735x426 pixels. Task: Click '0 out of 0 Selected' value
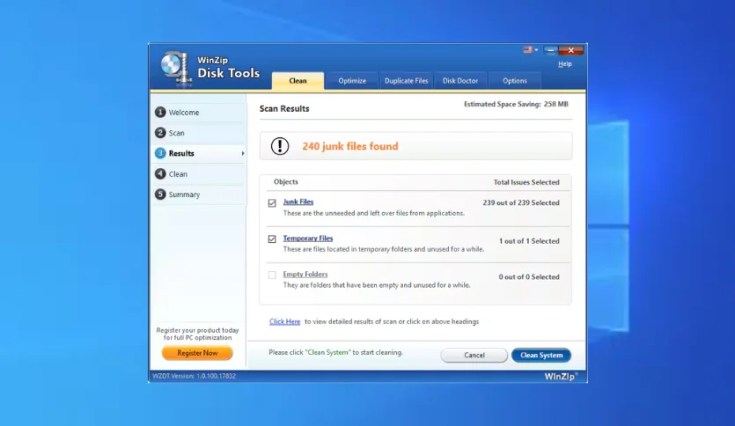coord(529,277)
